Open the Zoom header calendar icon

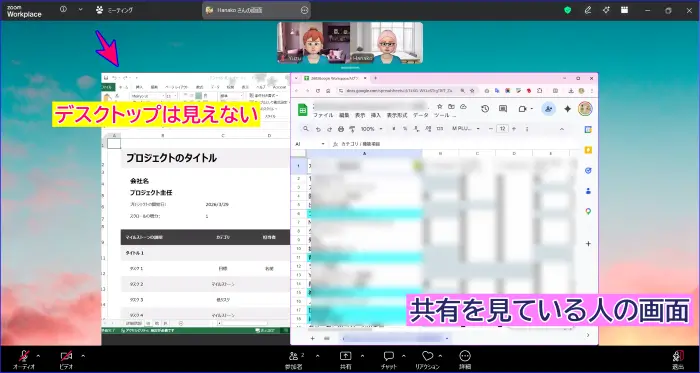pos(624,10)
